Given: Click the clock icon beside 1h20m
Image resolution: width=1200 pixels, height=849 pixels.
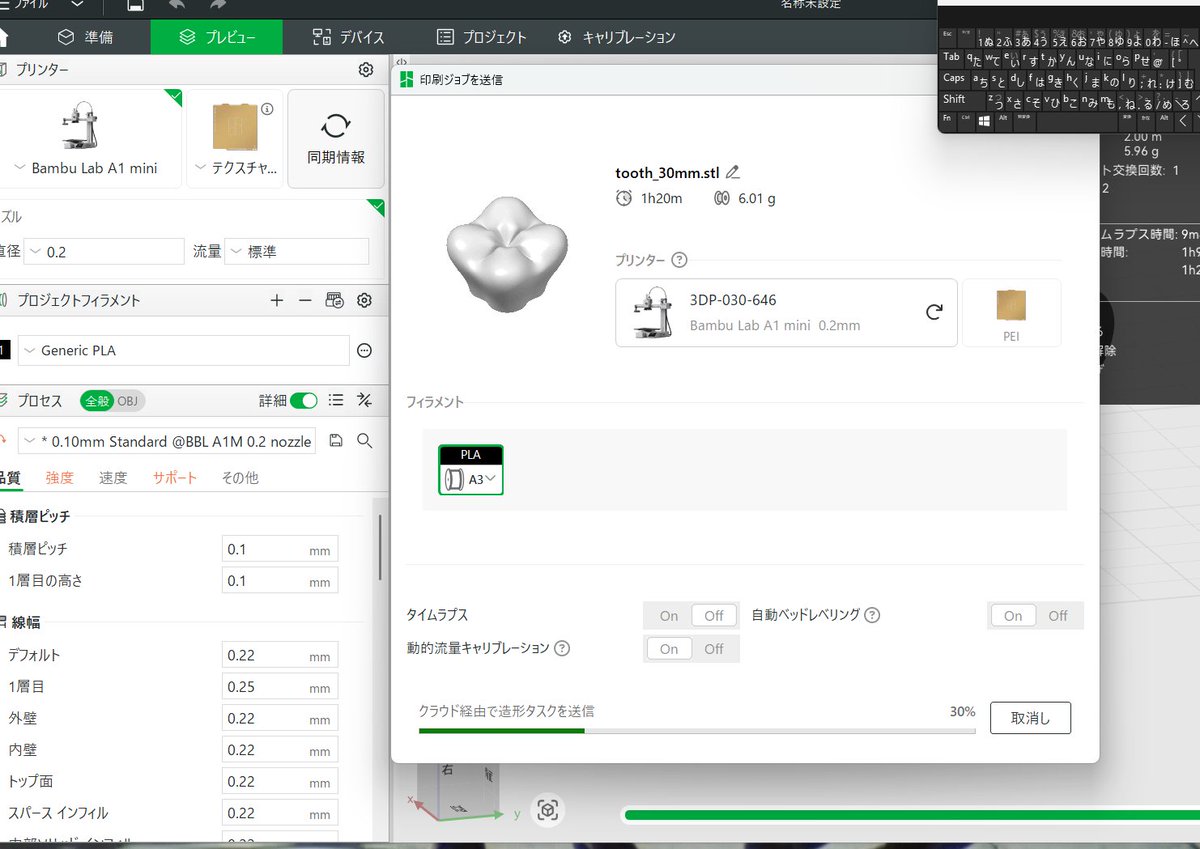Looking at the screenshot, I should (x=624, y=198).
